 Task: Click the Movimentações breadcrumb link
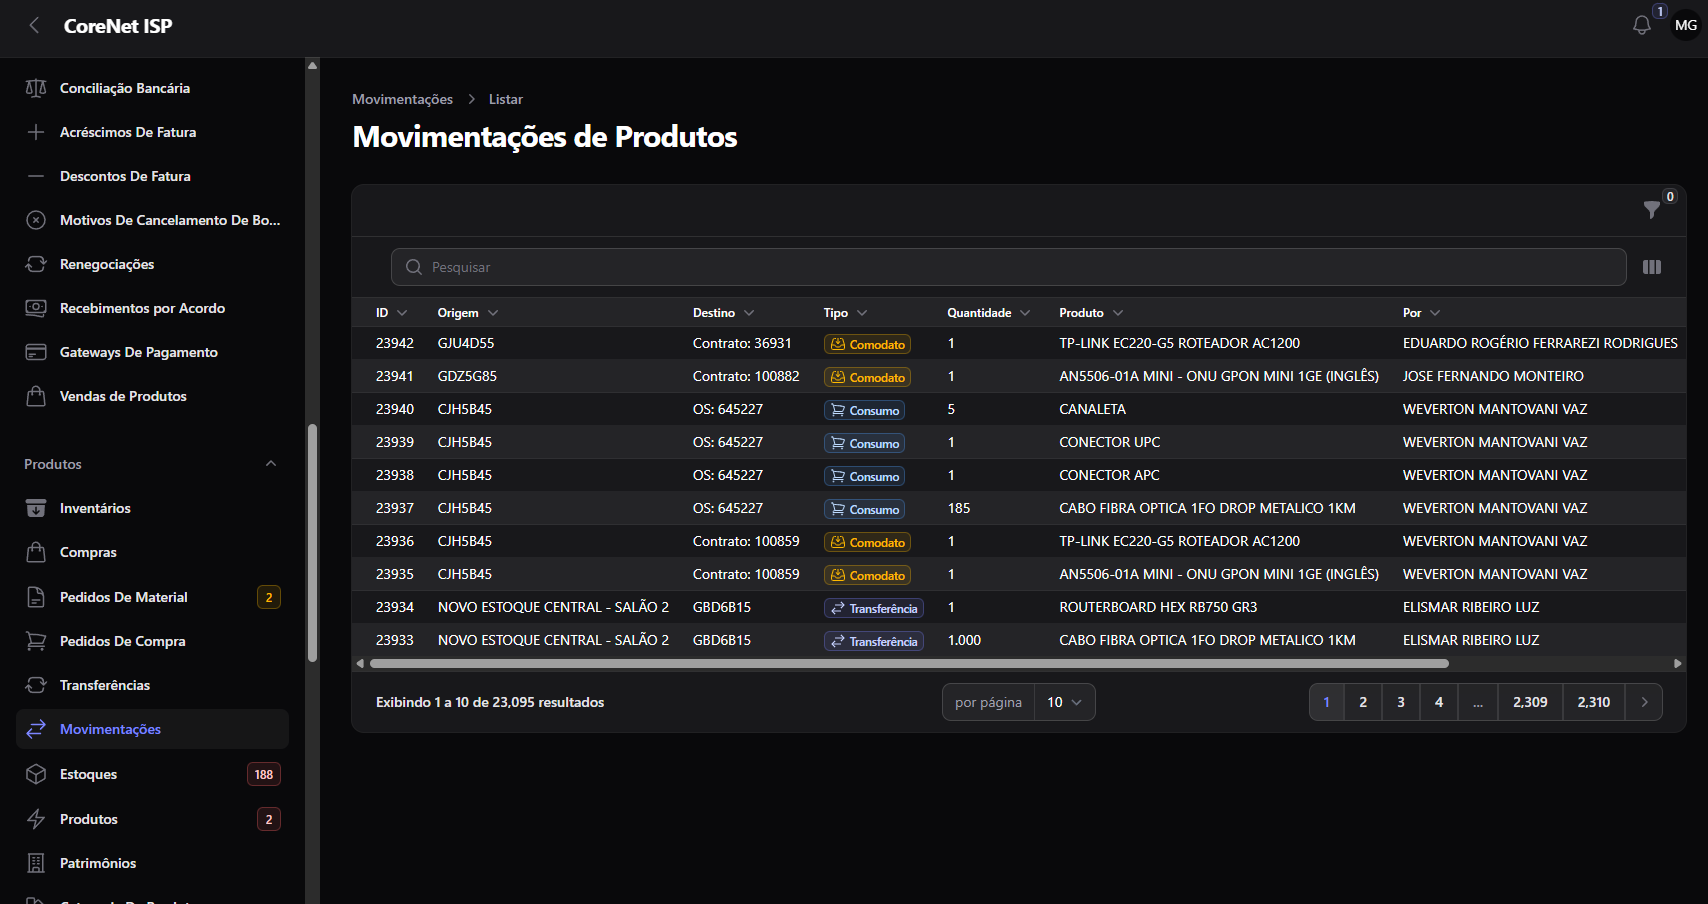[x=402, y=99]
